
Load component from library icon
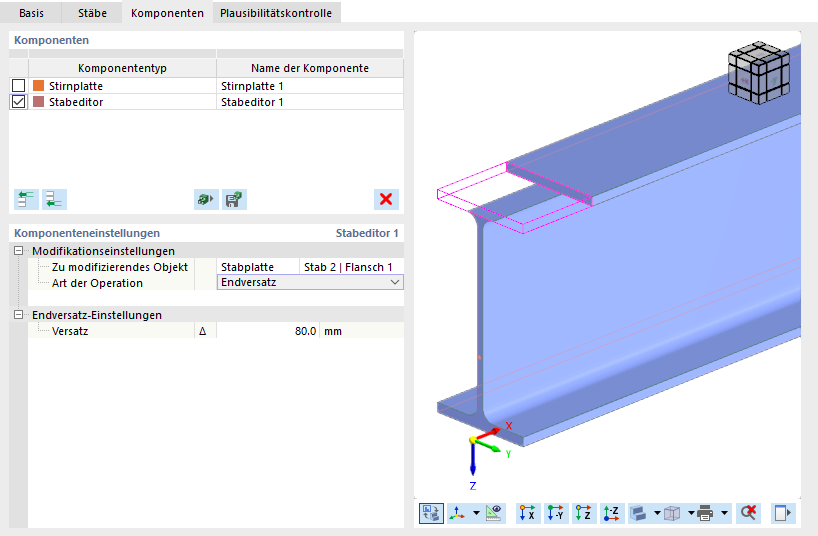coord(206,199)
